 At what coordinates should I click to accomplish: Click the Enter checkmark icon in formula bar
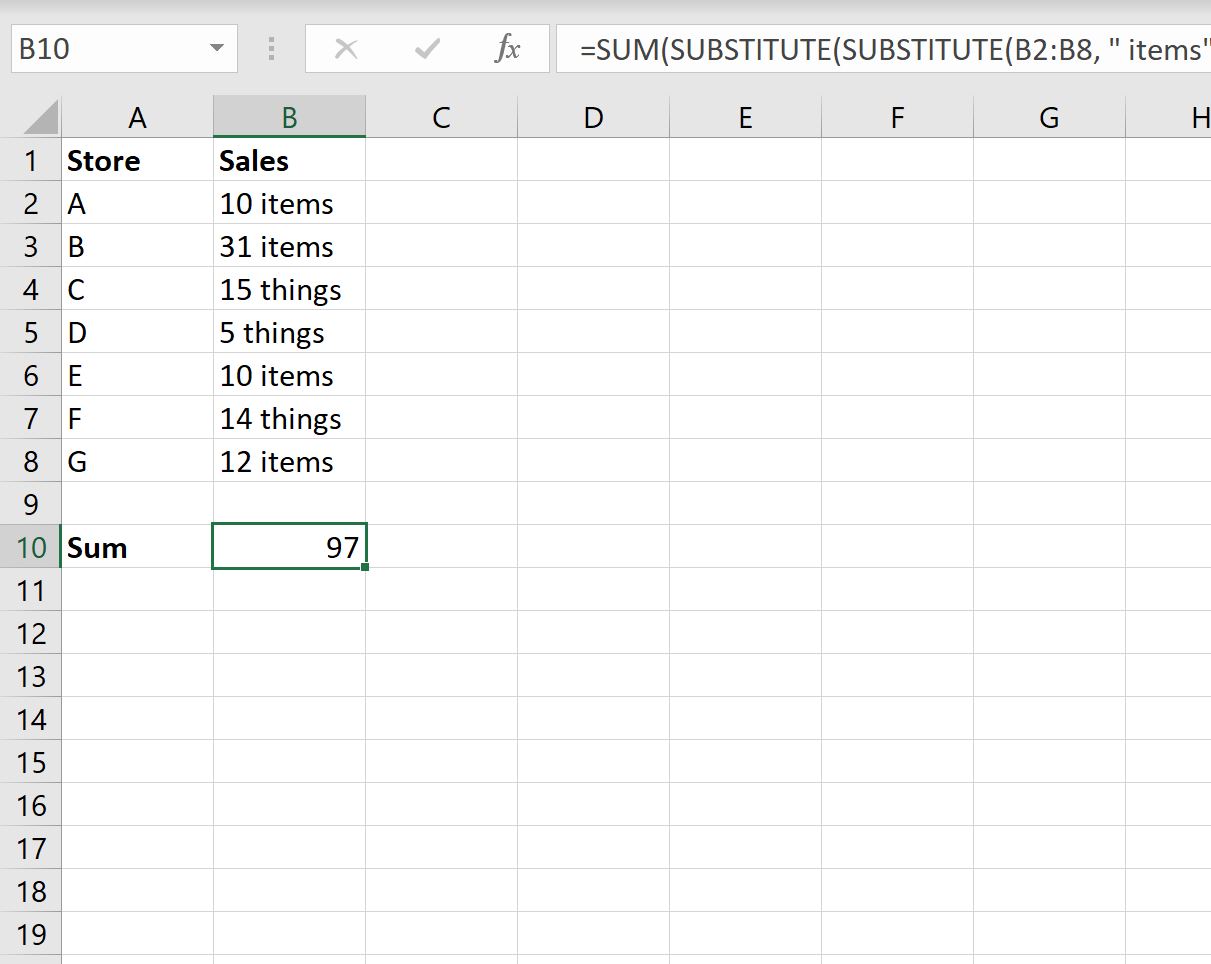(427, 48)
